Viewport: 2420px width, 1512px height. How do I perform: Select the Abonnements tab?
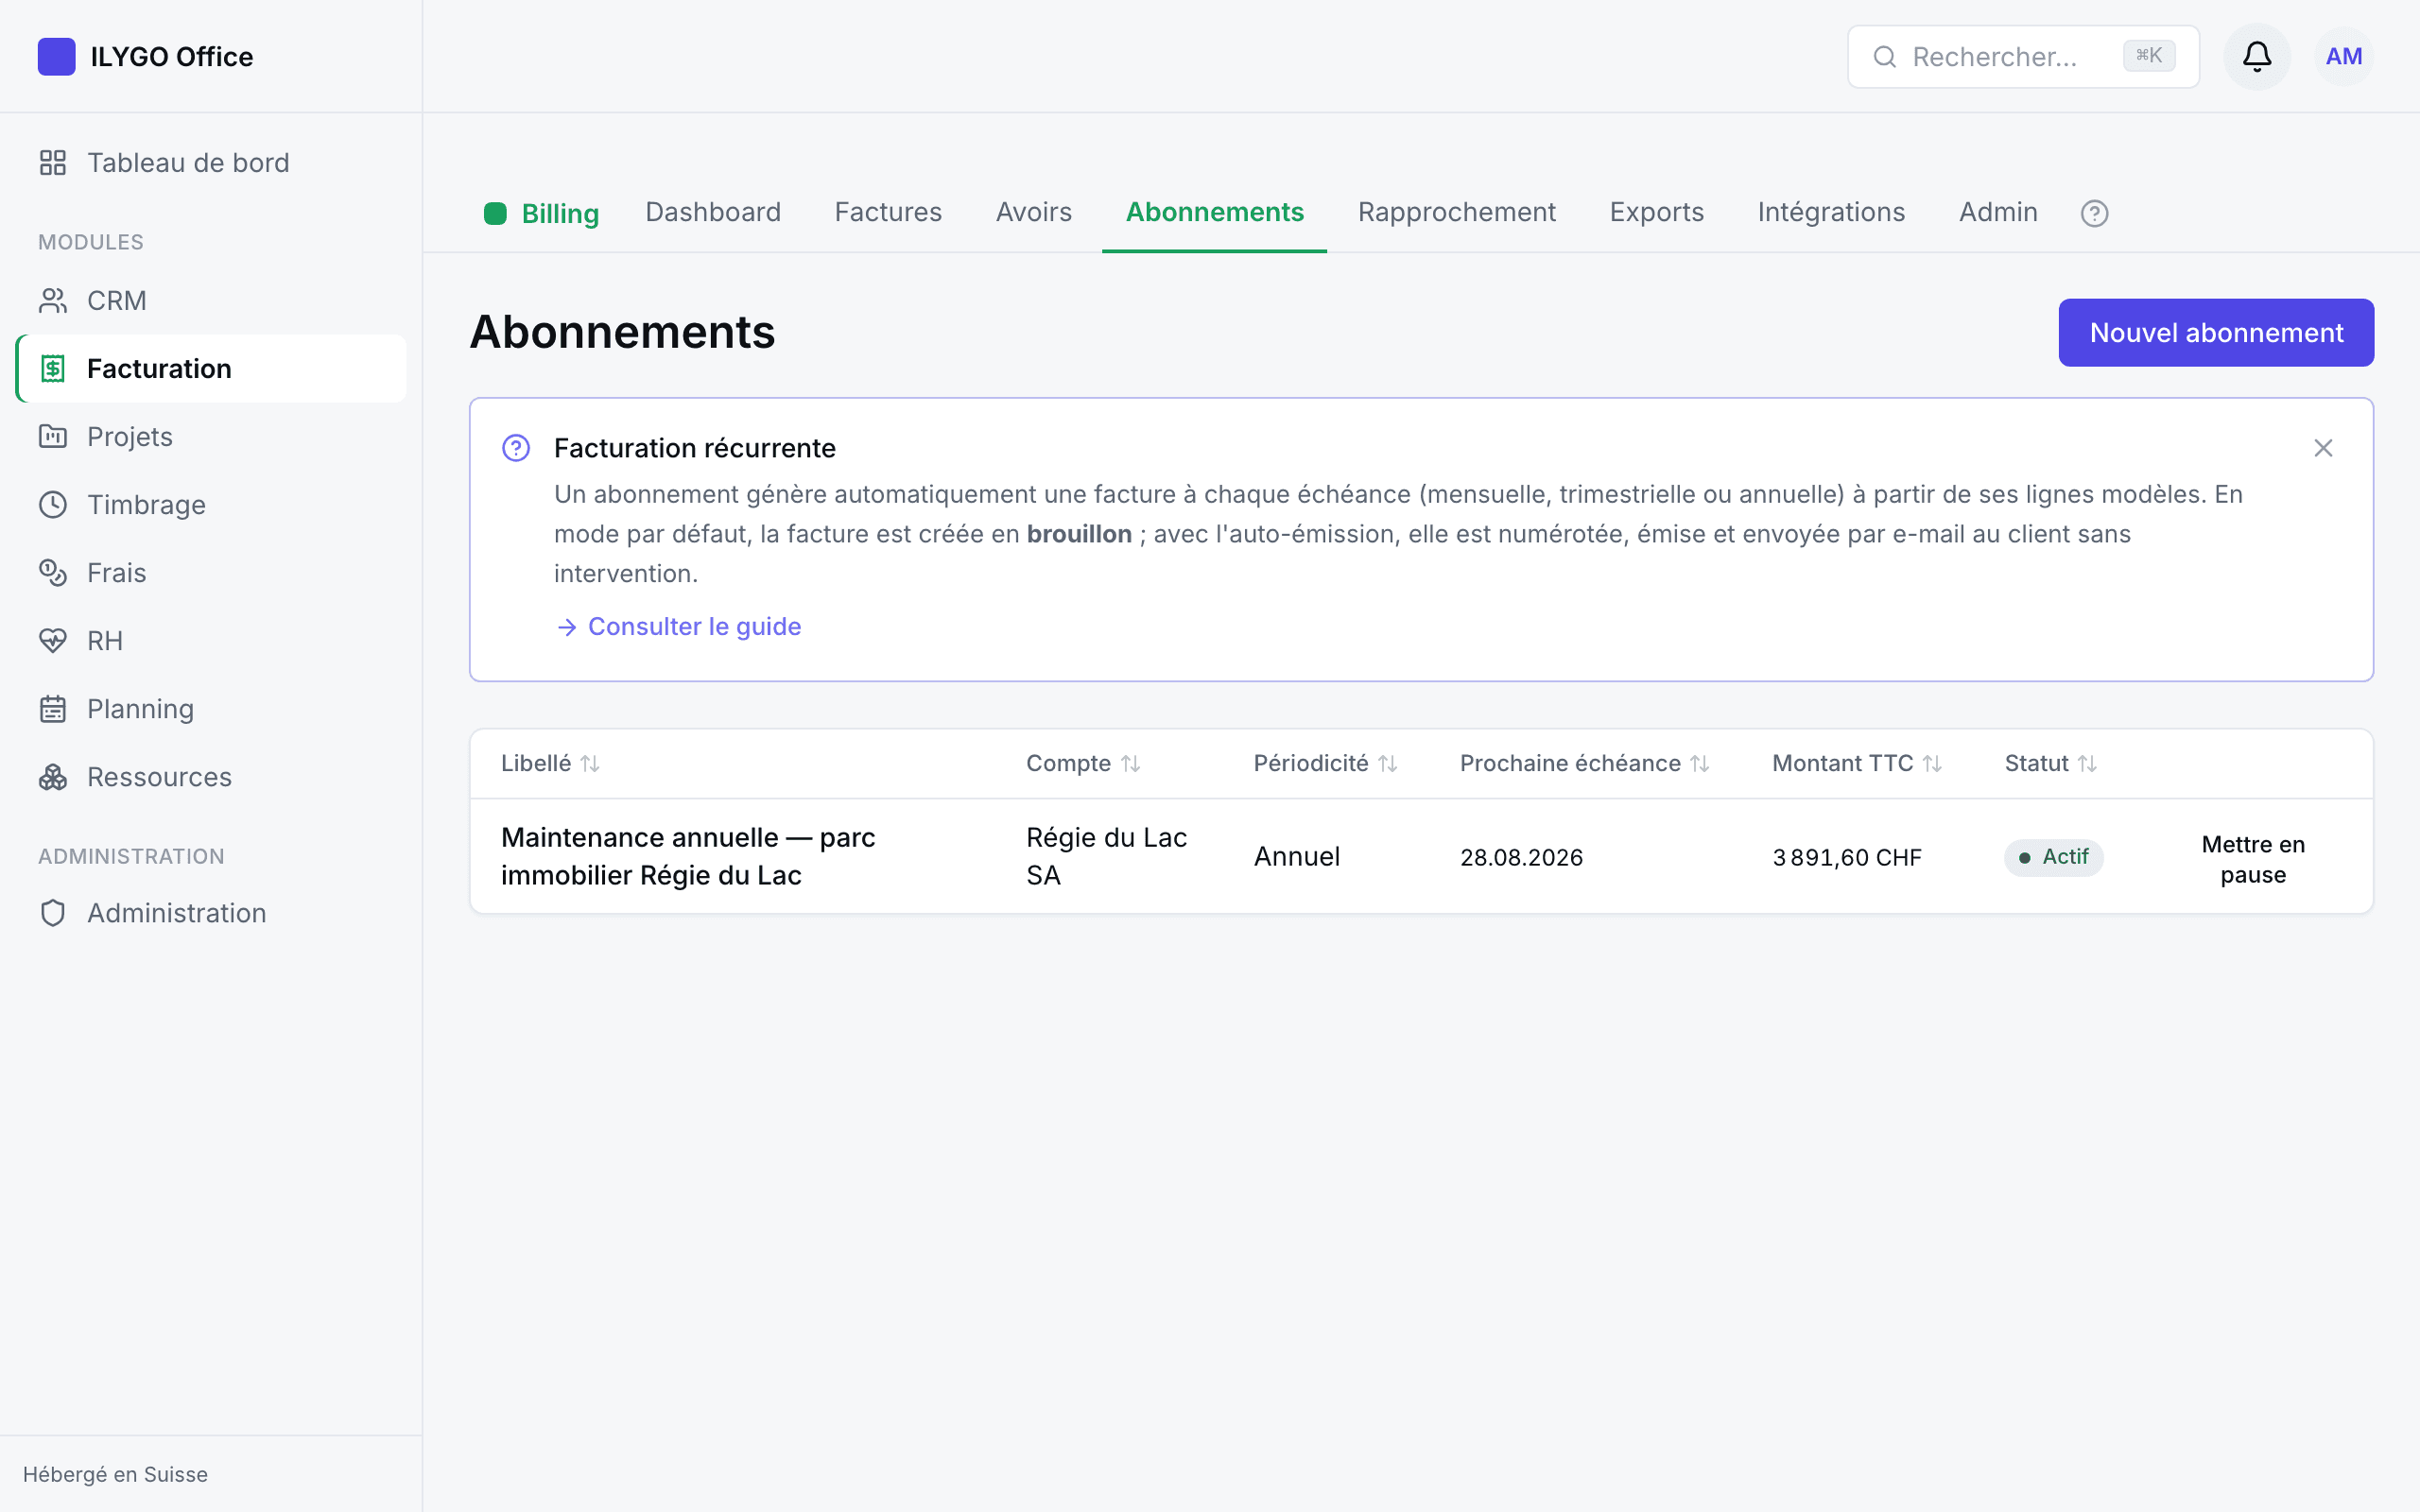click(1214, 212)
